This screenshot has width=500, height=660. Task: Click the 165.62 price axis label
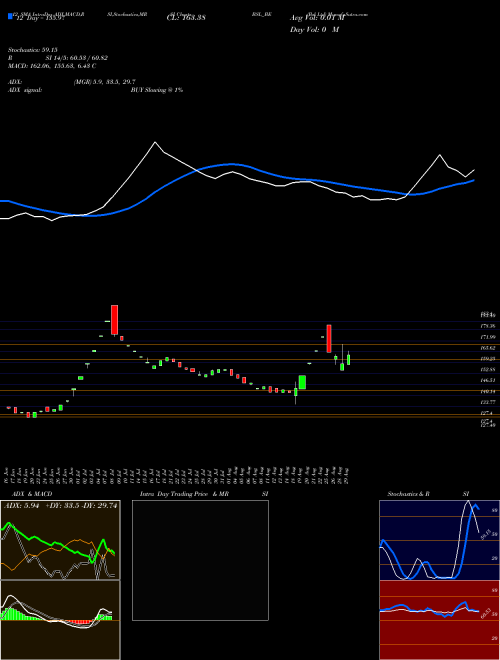489,348
